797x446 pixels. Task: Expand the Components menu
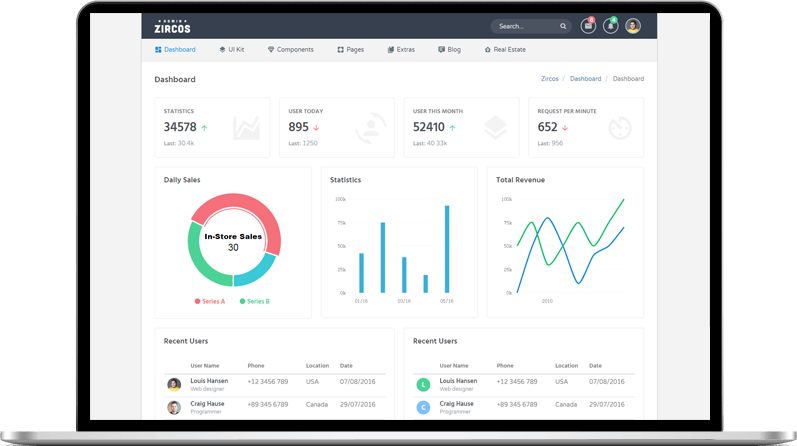pyautogui.click(x=291, y=49)
